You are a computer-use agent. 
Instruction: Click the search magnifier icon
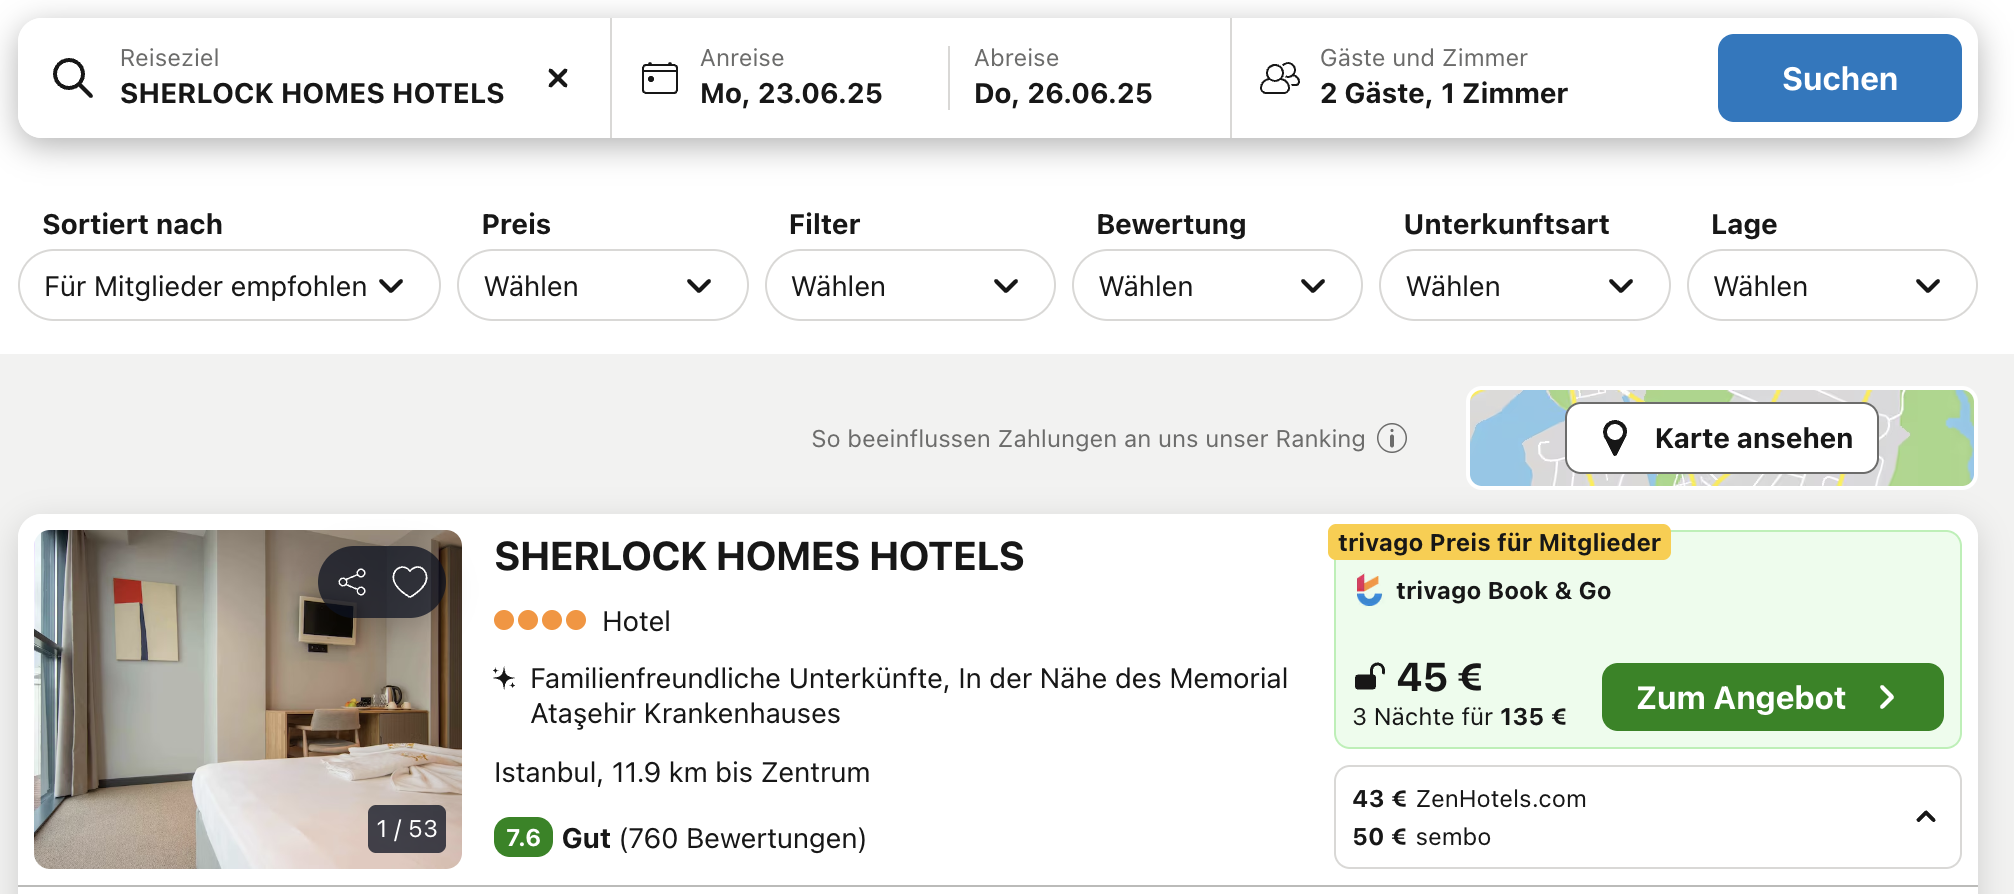pyautogui.click(x=73, y=78)
